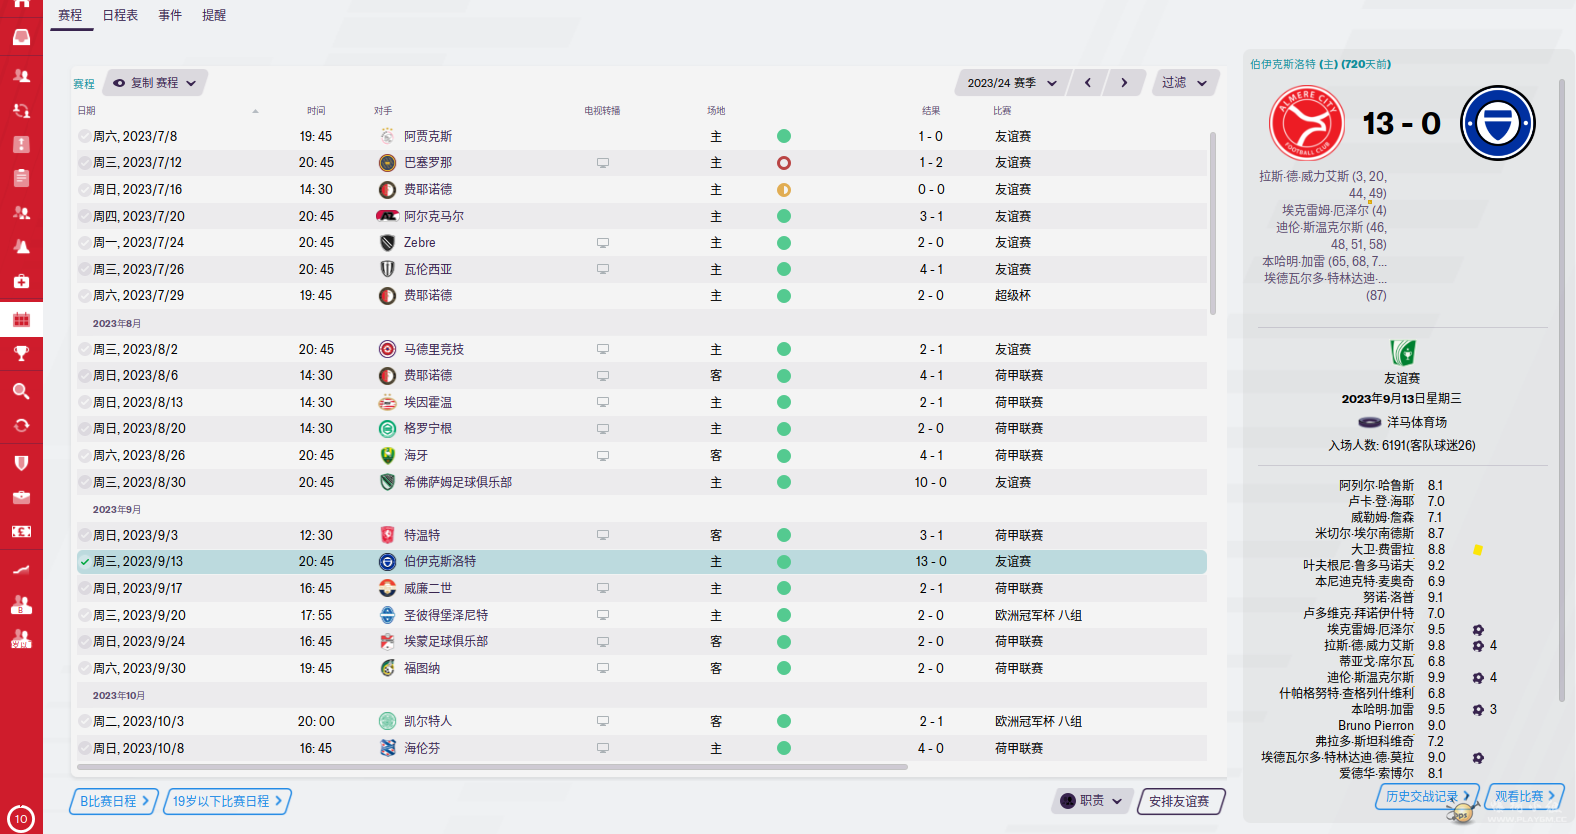Open the 2023/24 赛季 season dropdown
Image resolution: width=1576 pixels, height=834 pixels.
[1012, 83]
